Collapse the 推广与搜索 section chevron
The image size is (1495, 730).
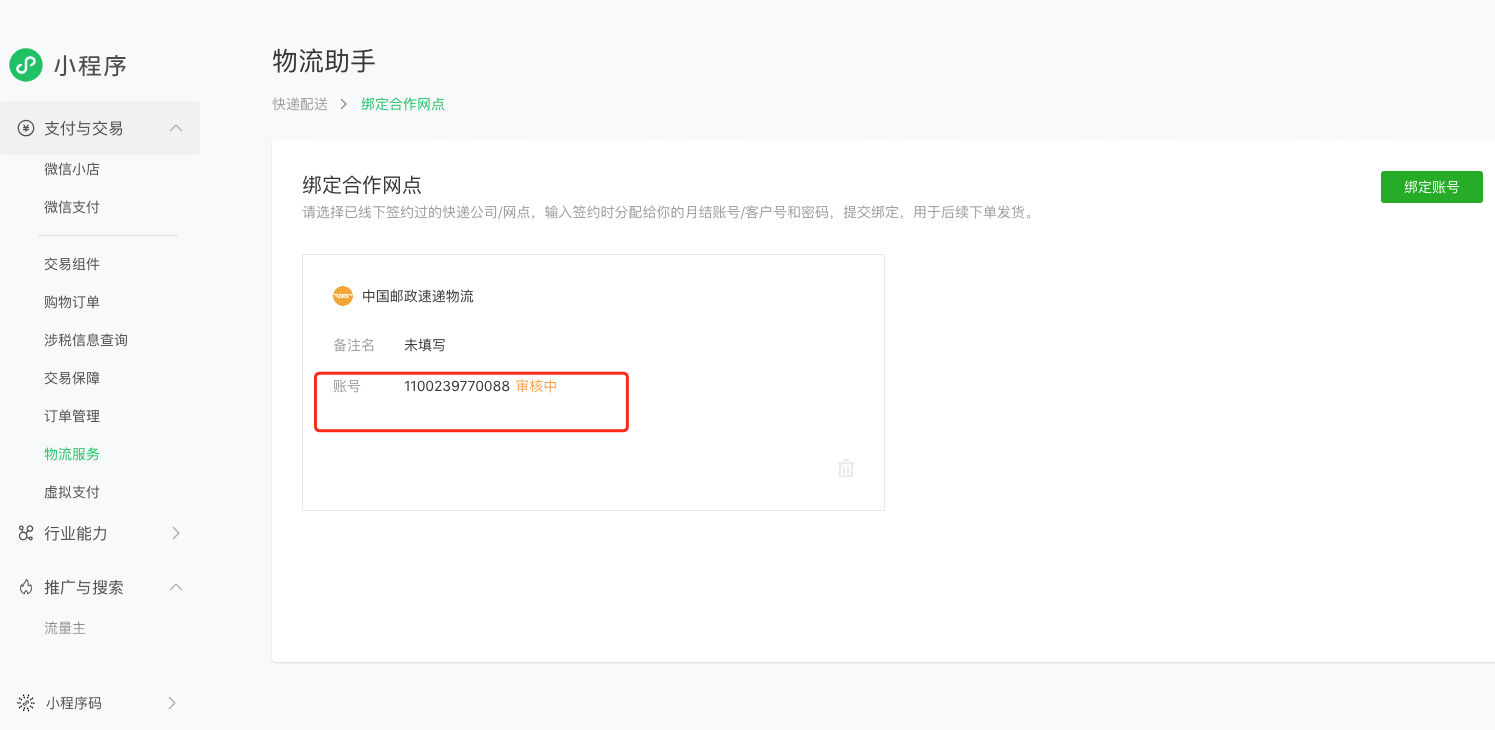[x=176, y=587]
